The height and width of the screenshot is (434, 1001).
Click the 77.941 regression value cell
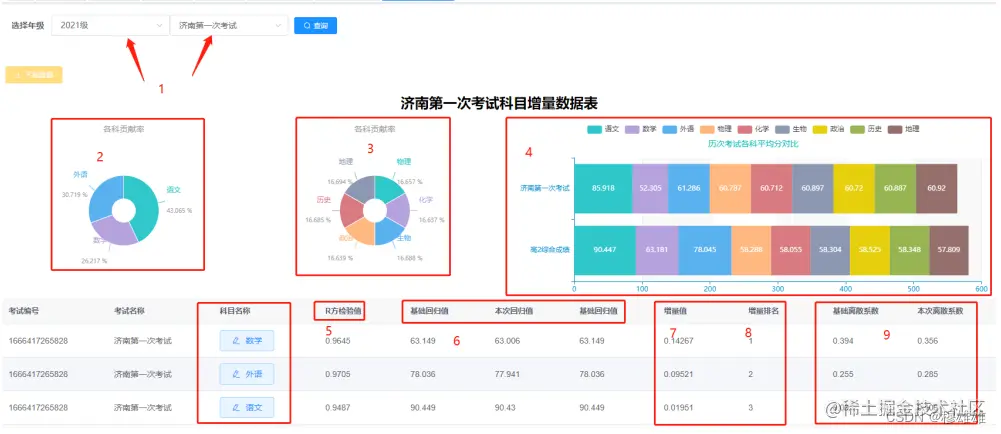tap(508, 374)
